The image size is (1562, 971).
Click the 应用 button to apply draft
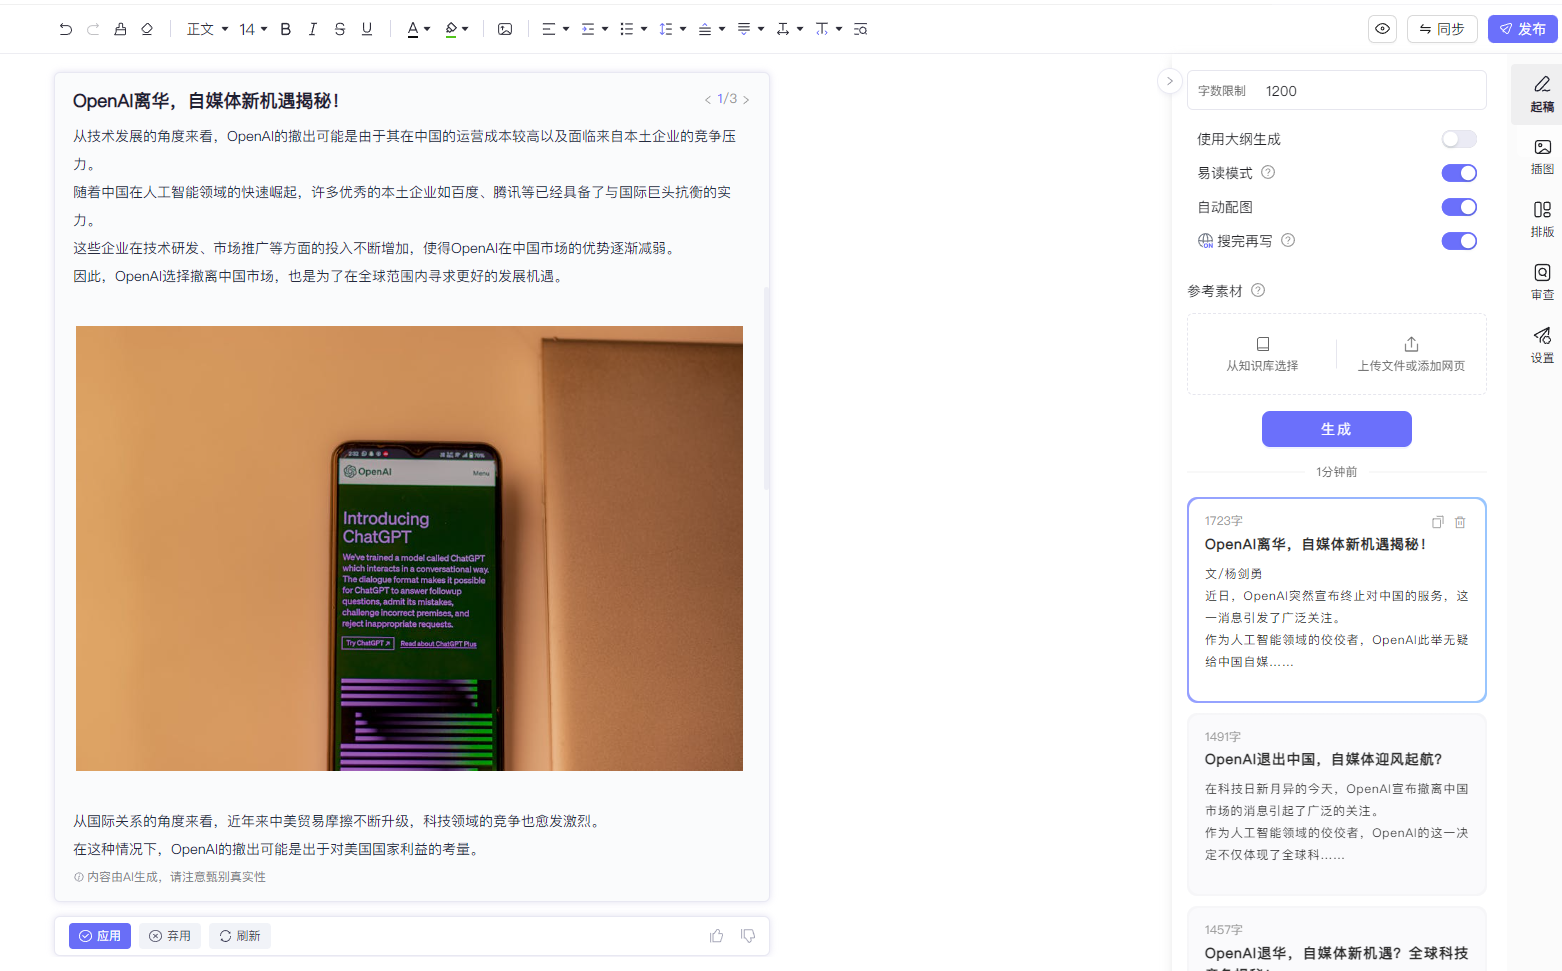100,936
